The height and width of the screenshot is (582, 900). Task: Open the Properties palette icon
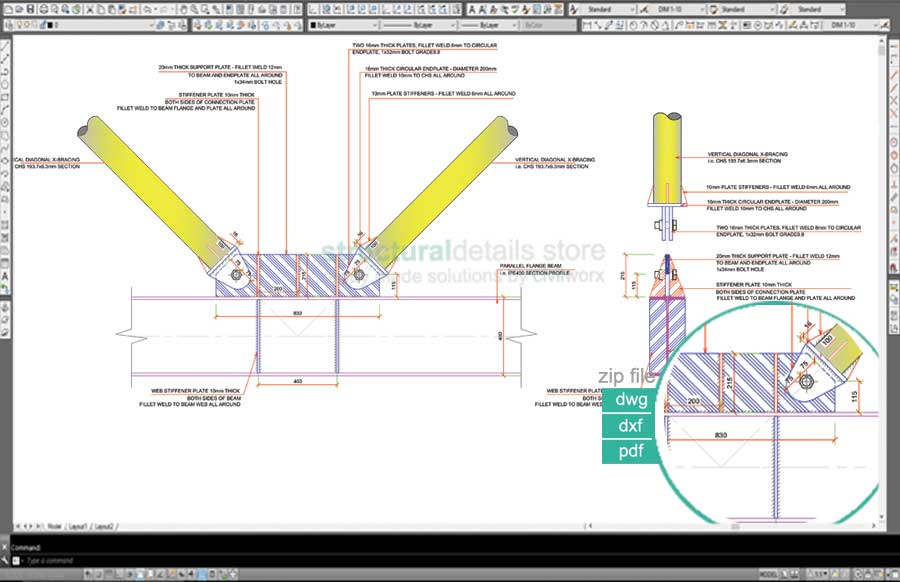click(x=229, y=9)
